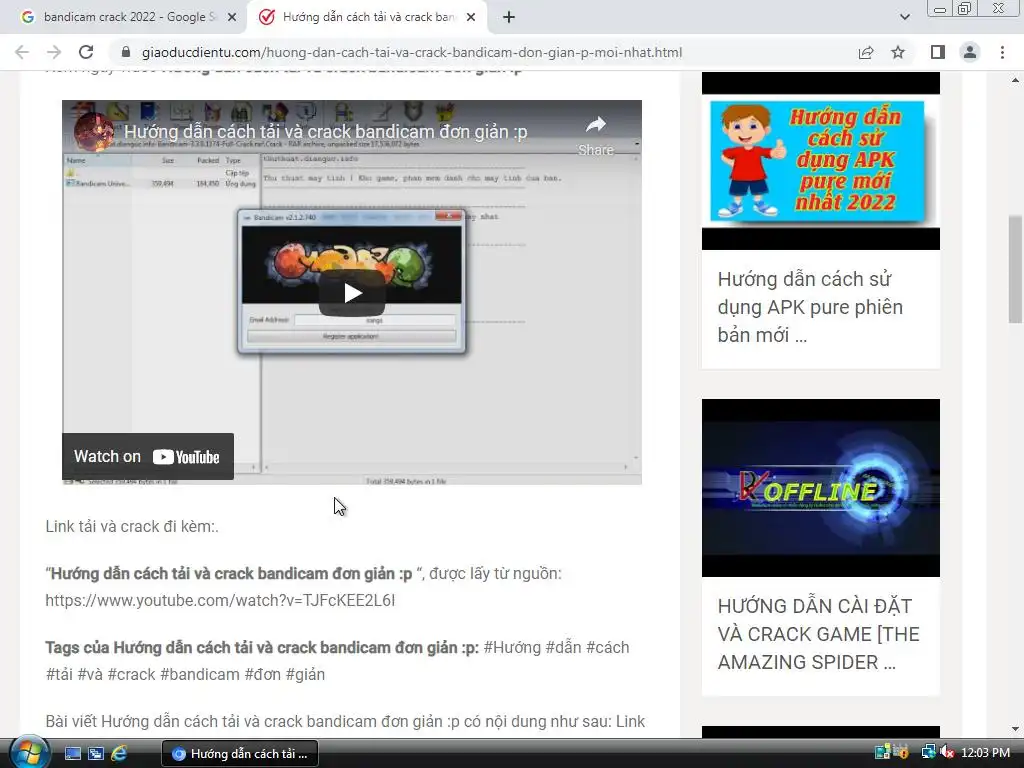The width and height of the screenshot is (1024, 768).
Task: Share this page from address bar
Action: 866,52
